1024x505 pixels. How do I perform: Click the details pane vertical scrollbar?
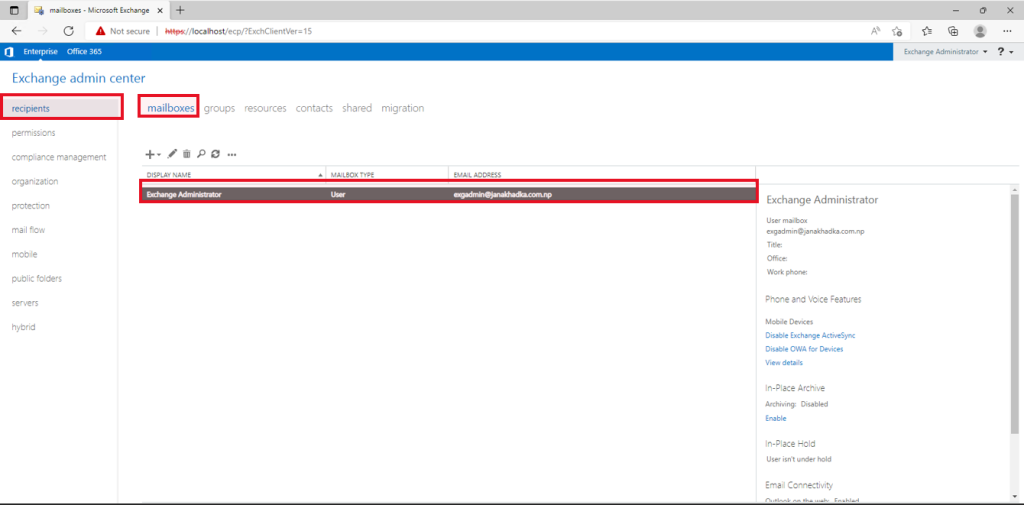(1014, 314)
